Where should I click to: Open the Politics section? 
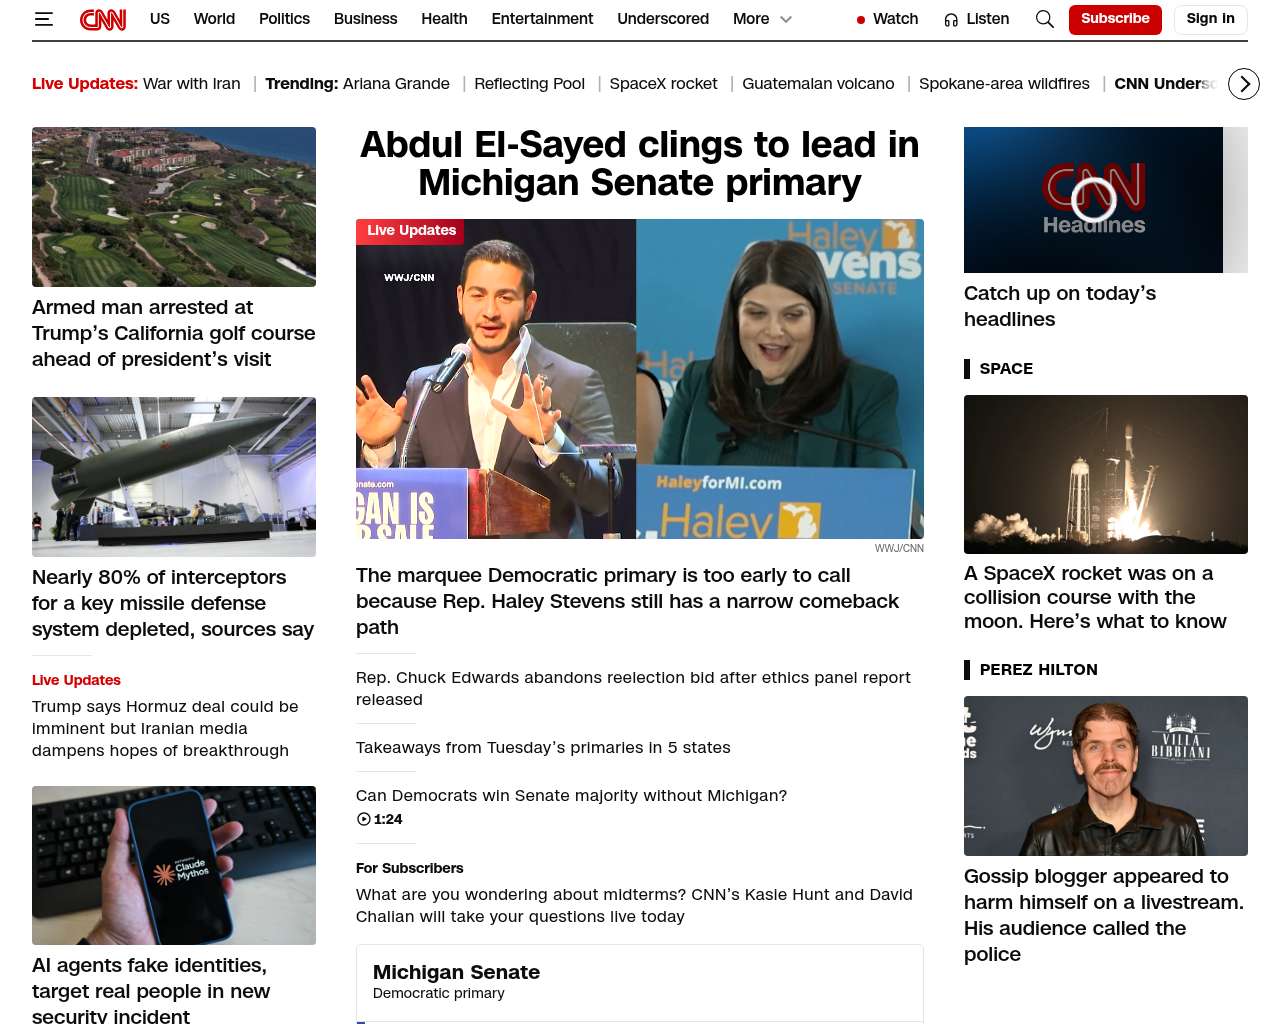click(x=284, y=19)
